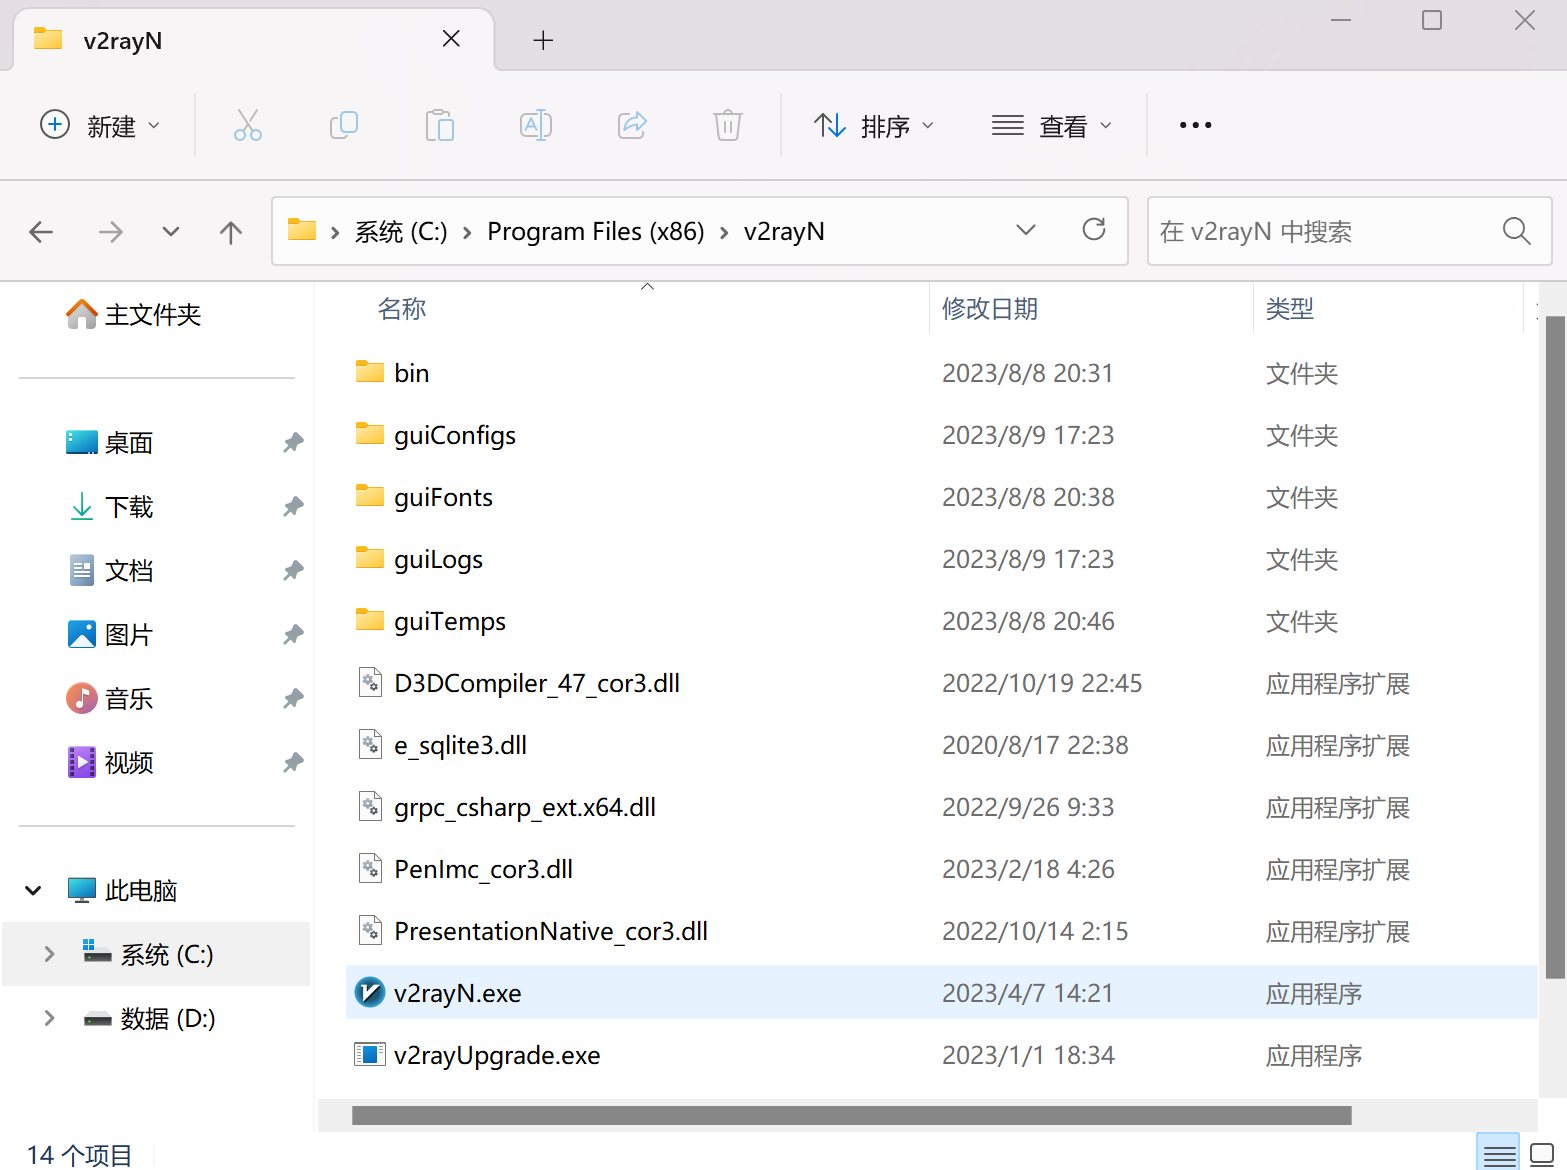Refresh the v2rayN folder view

coord(1094,230)
